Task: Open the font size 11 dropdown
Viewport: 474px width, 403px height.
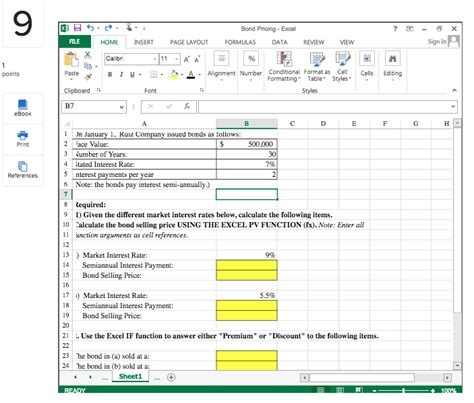Action: pyautogui.click(x=177, y=59)
